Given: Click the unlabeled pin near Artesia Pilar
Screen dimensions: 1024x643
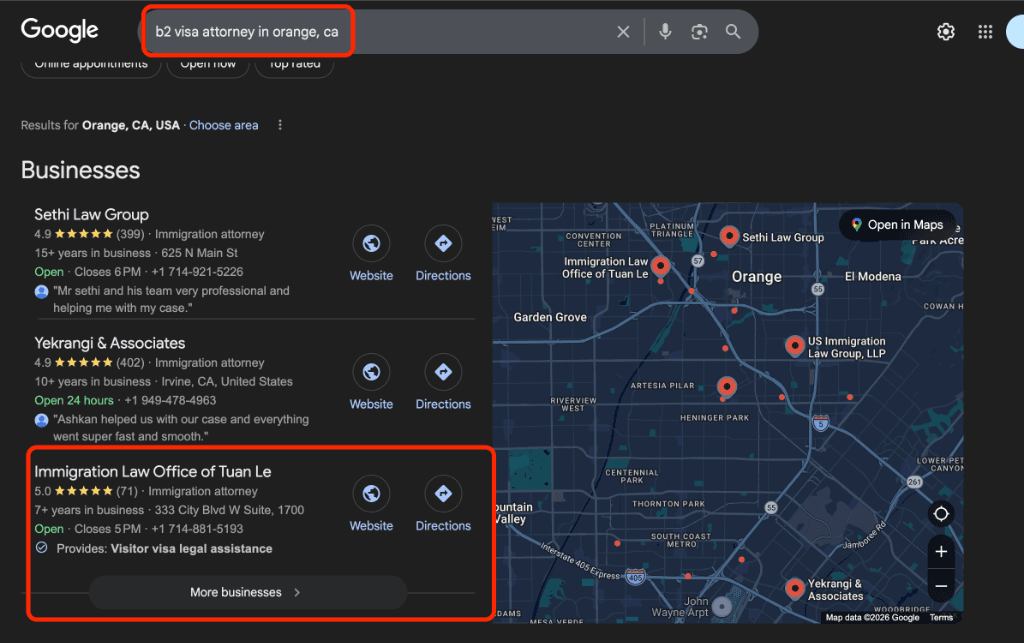Looking at the screenshot, I should click(x=727, y=387).
